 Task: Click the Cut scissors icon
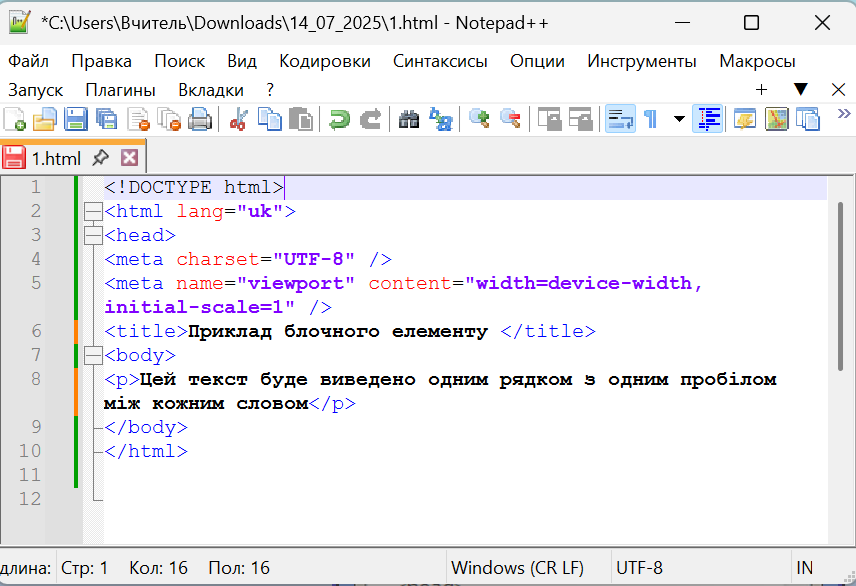click(238, 120)
